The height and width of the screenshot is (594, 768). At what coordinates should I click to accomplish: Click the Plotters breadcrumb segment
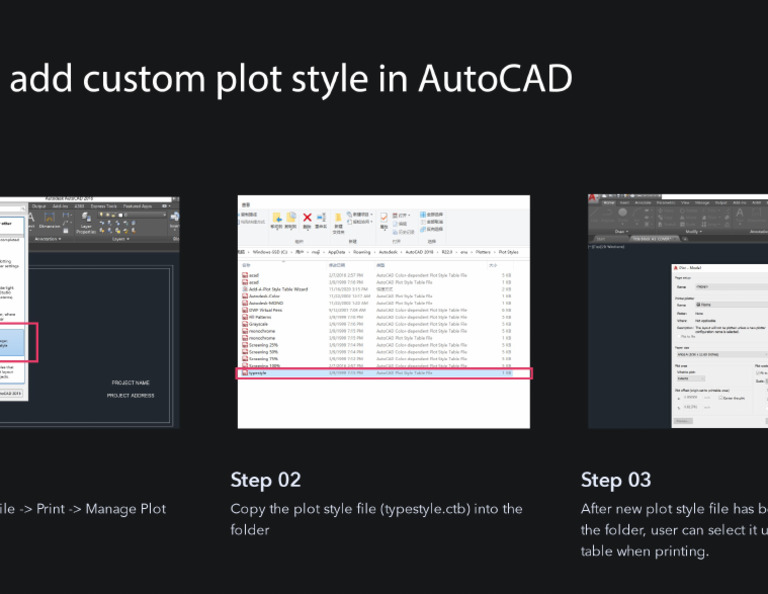click(483, 252)
